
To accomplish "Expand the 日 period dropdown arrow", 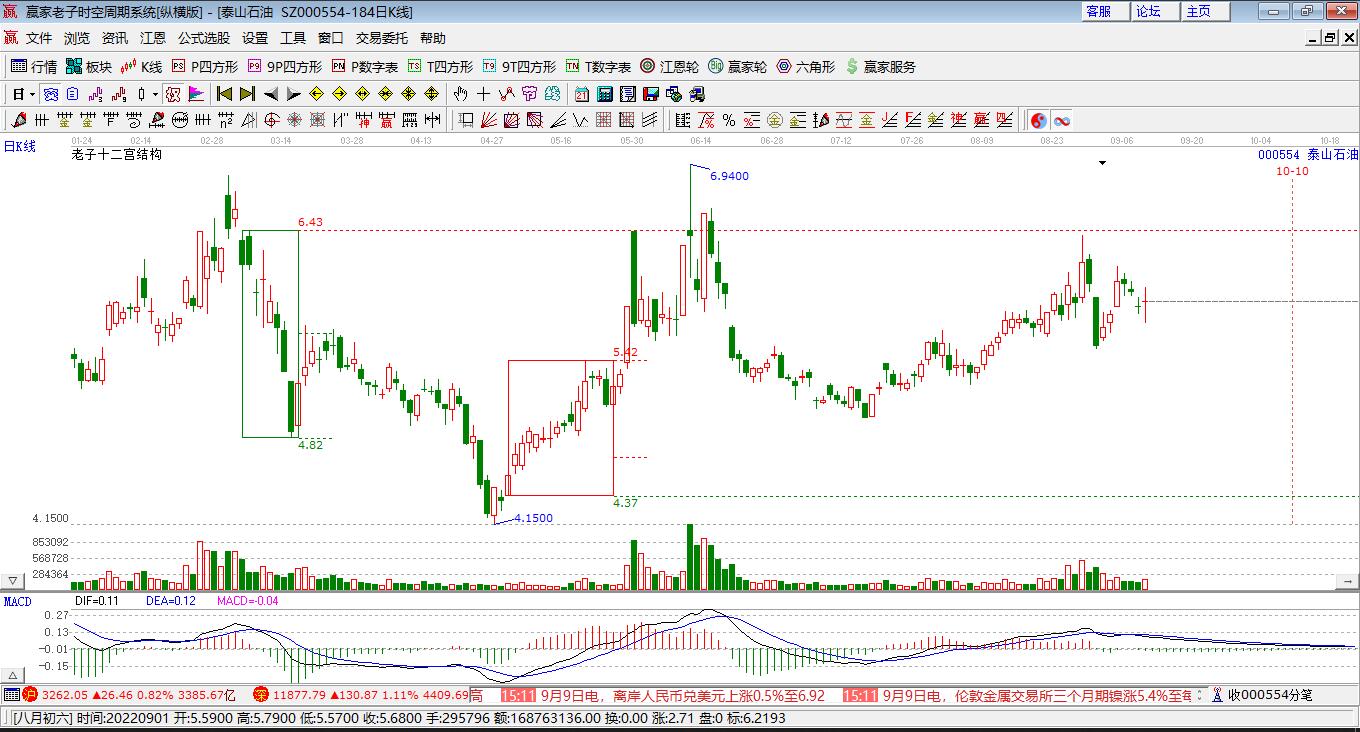I will coord(32,94).
